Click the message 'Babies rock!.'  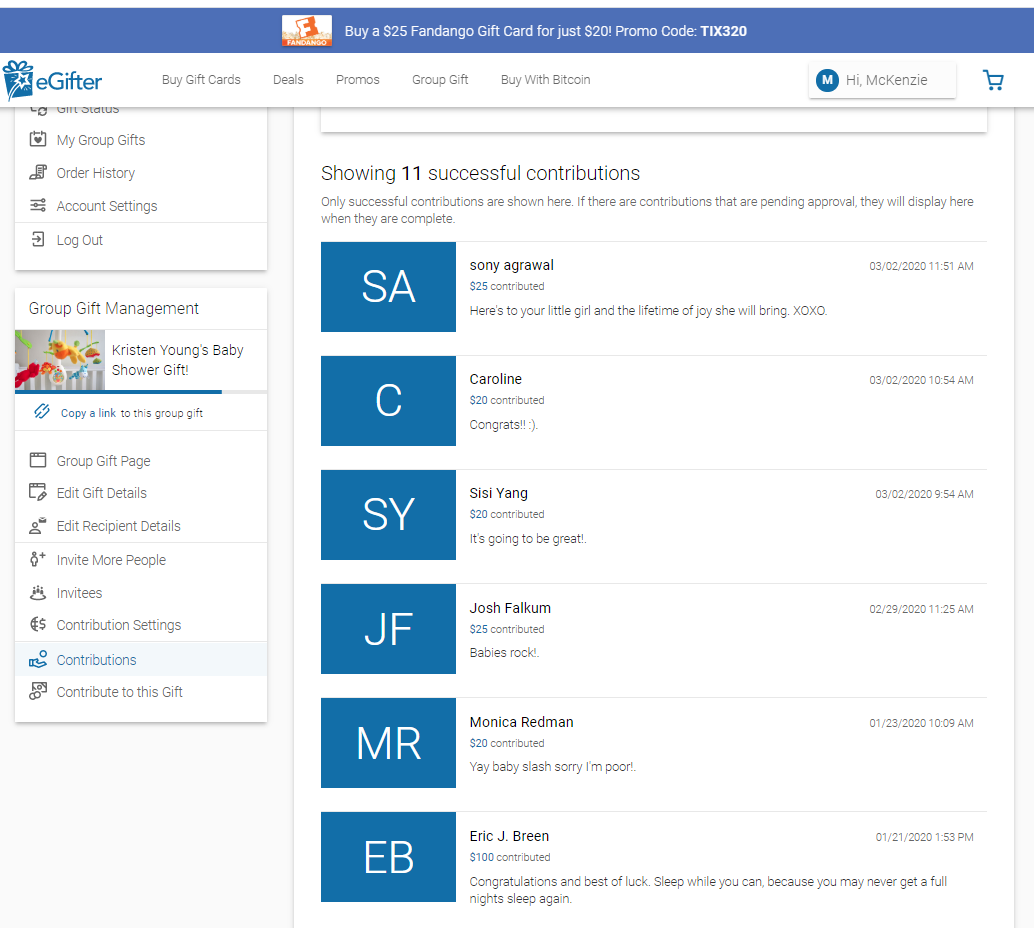504,653
